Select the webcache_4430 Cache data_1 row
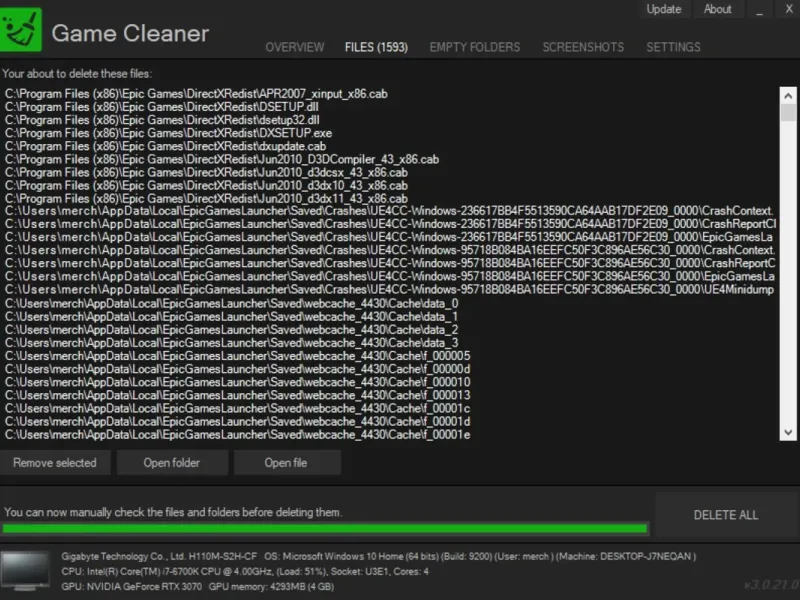 click(391, 317)
